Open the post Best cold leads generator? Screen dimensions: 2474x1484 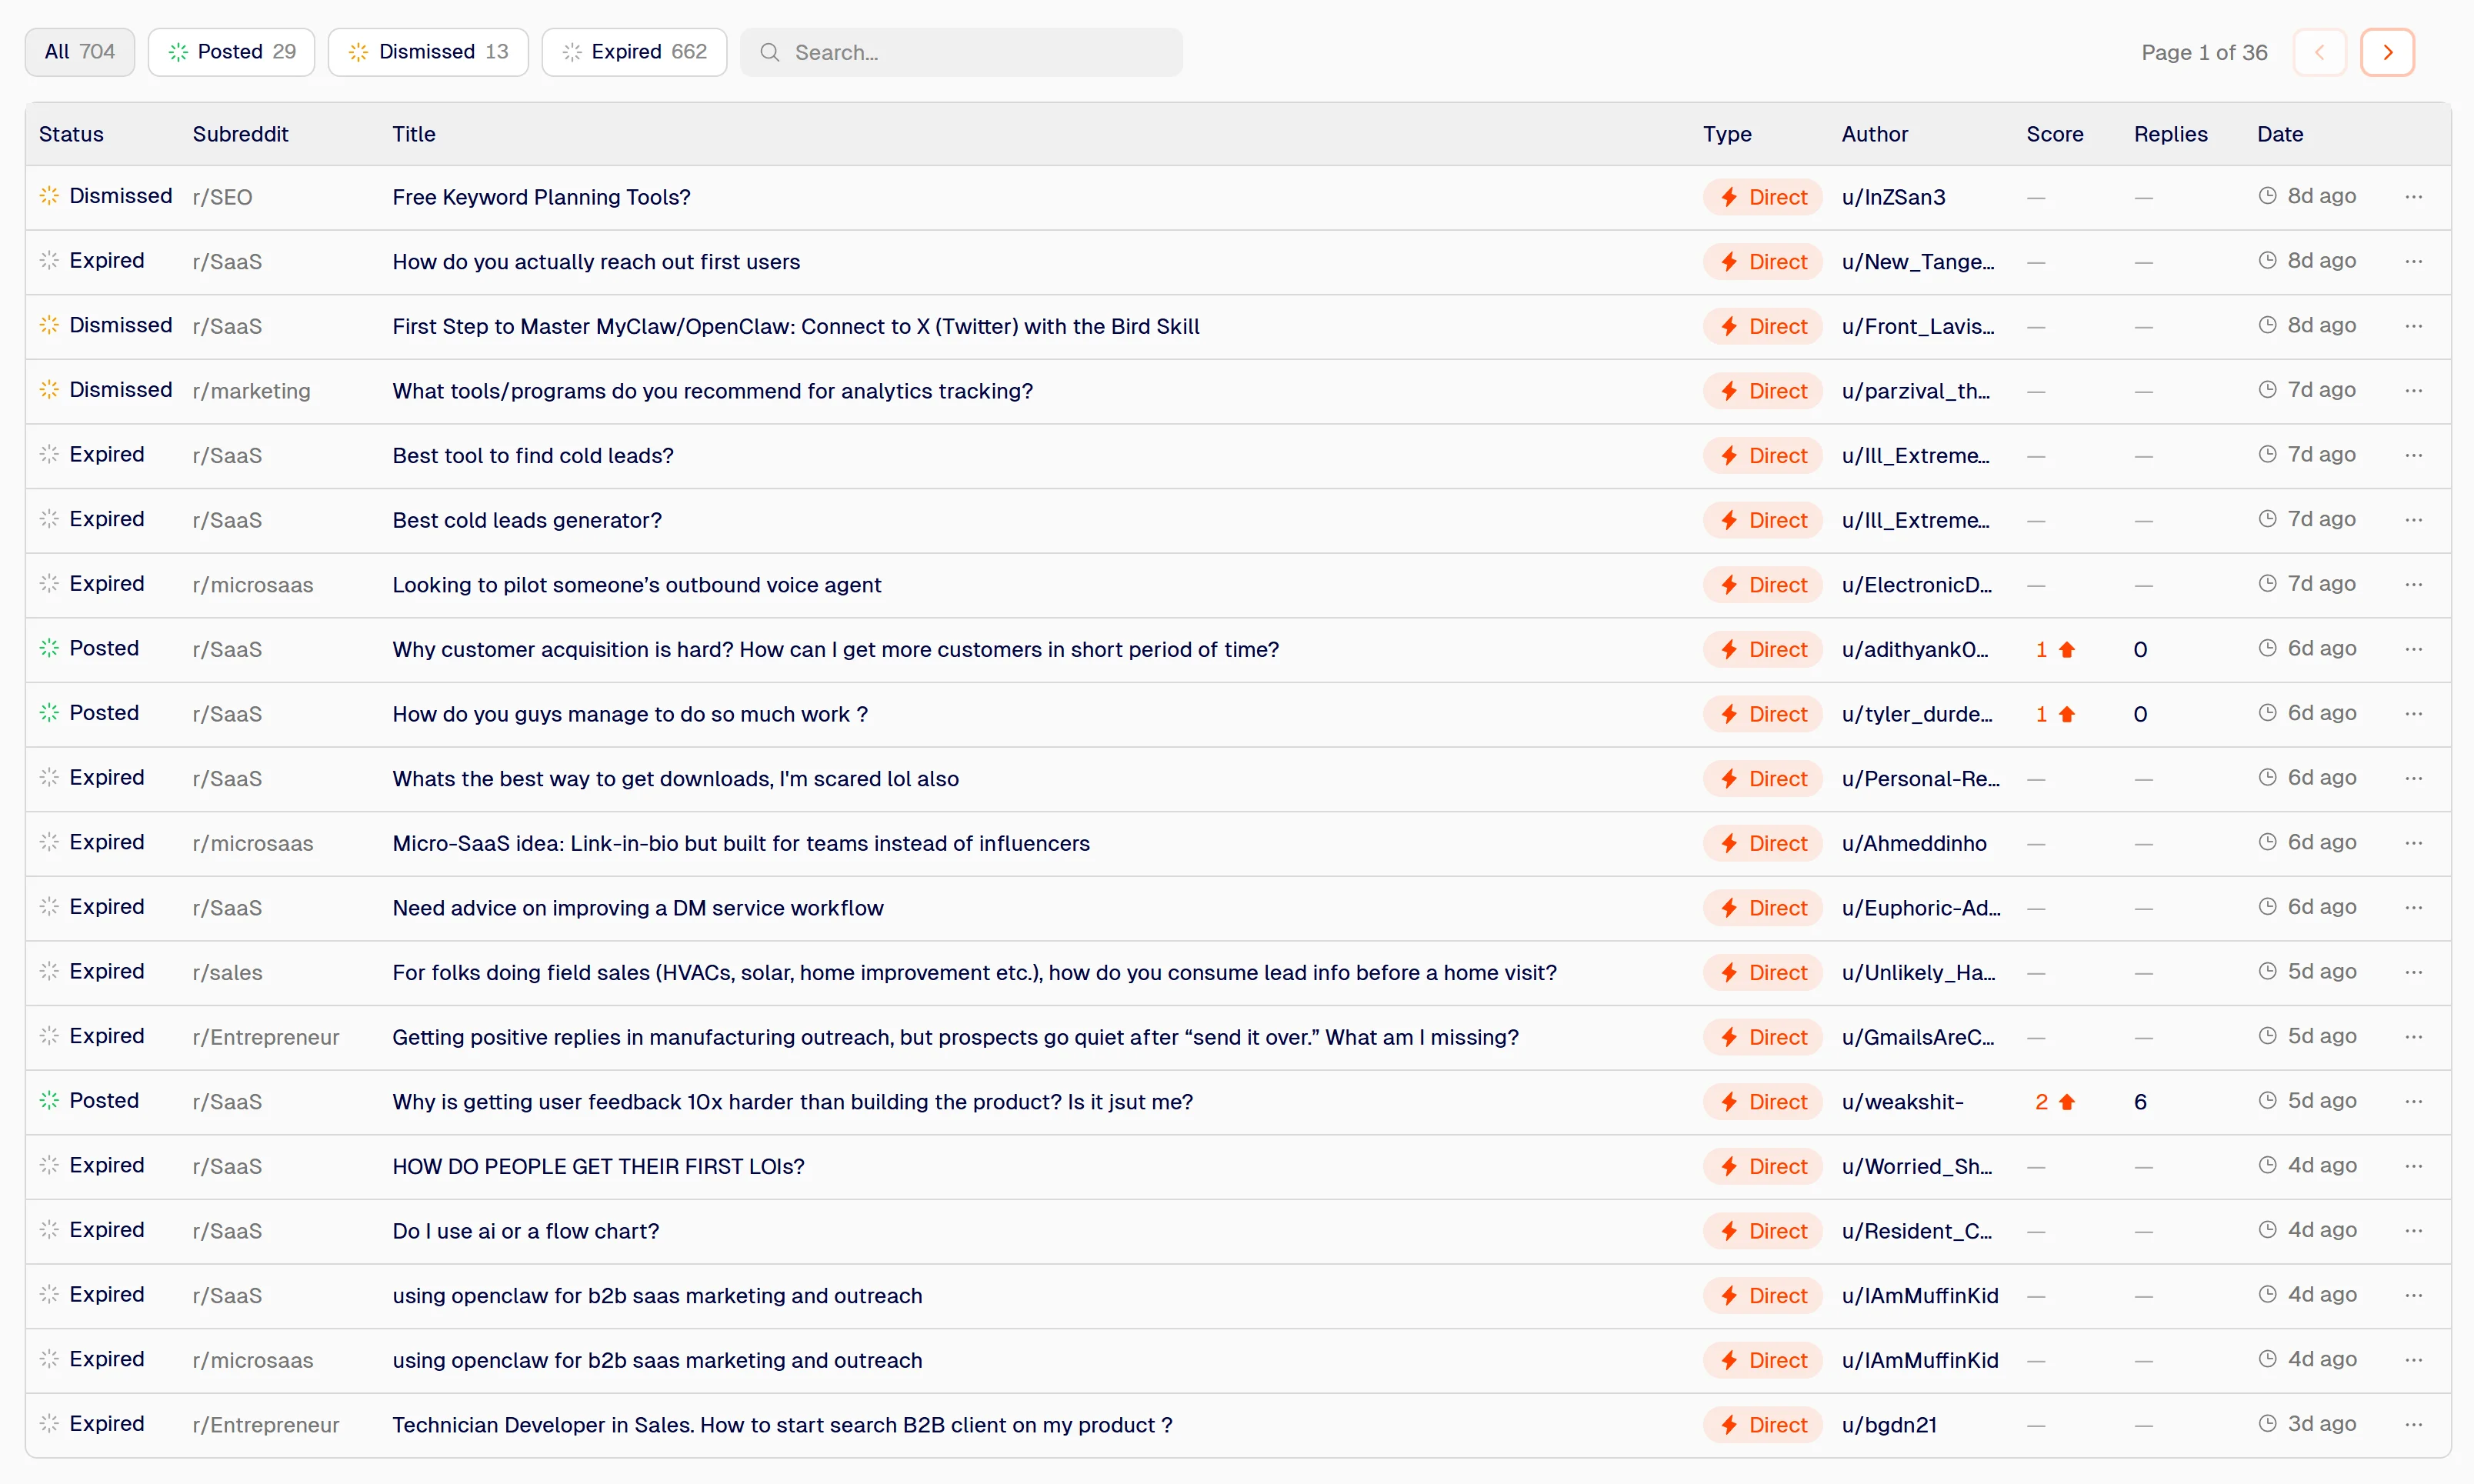[527, 520]
